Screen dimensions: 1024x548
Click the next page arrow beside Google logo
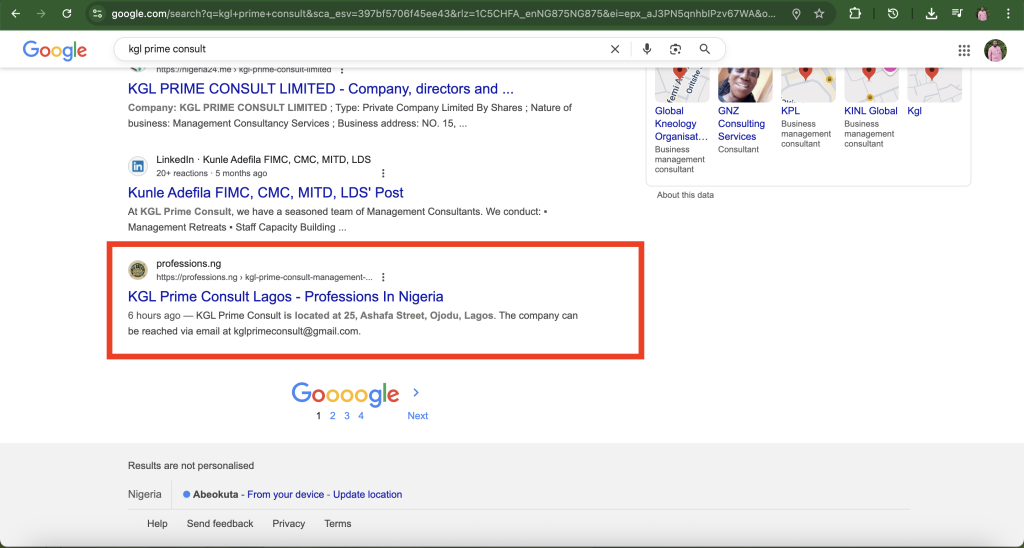tap(416, 393)
